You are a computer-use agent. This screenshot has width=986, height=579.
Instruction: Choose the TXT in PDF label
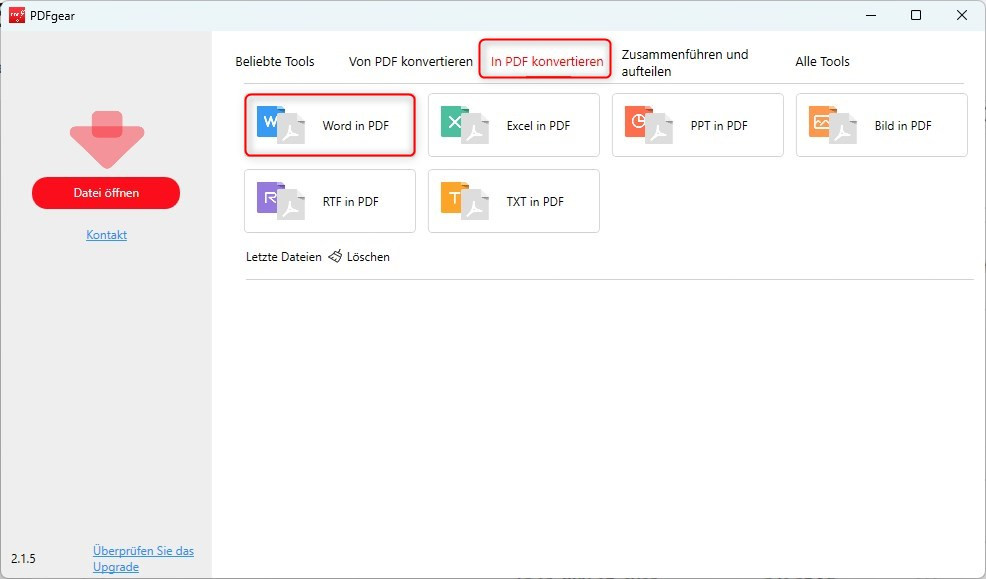(x=535, y=201)
